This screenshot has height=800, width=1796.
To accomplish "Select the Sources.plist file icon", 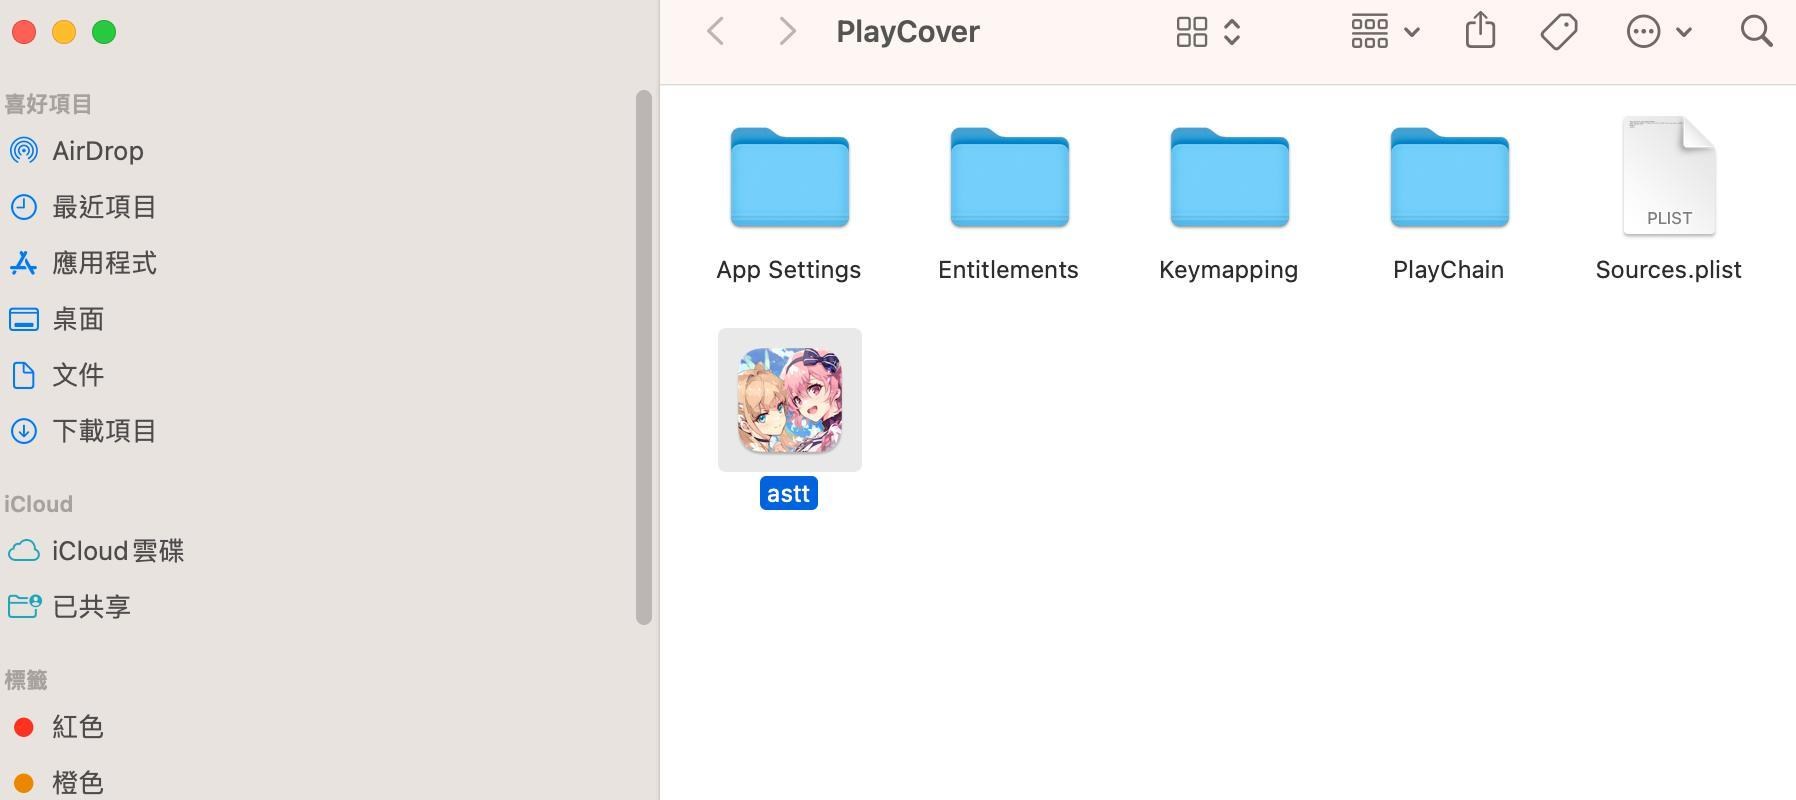I will [1669, 176].
